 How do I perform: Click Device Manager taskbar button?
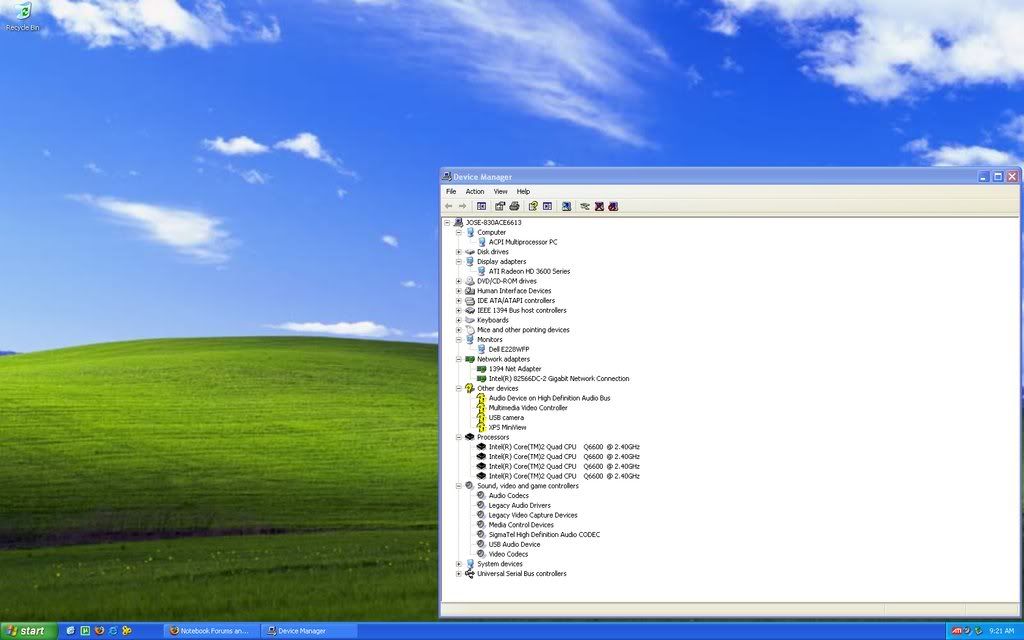[x=308, y=631]
